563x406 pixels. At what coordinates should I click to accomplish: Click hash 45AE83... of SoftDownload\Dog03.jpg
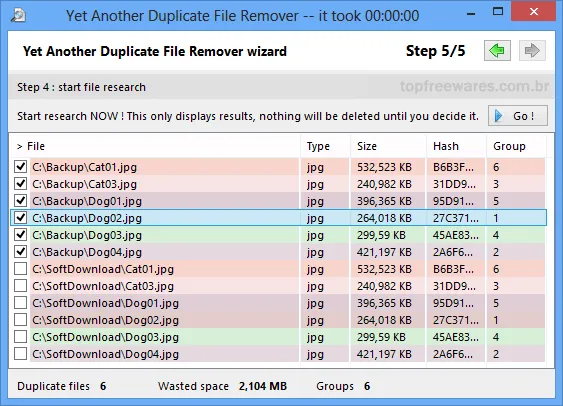456,337
